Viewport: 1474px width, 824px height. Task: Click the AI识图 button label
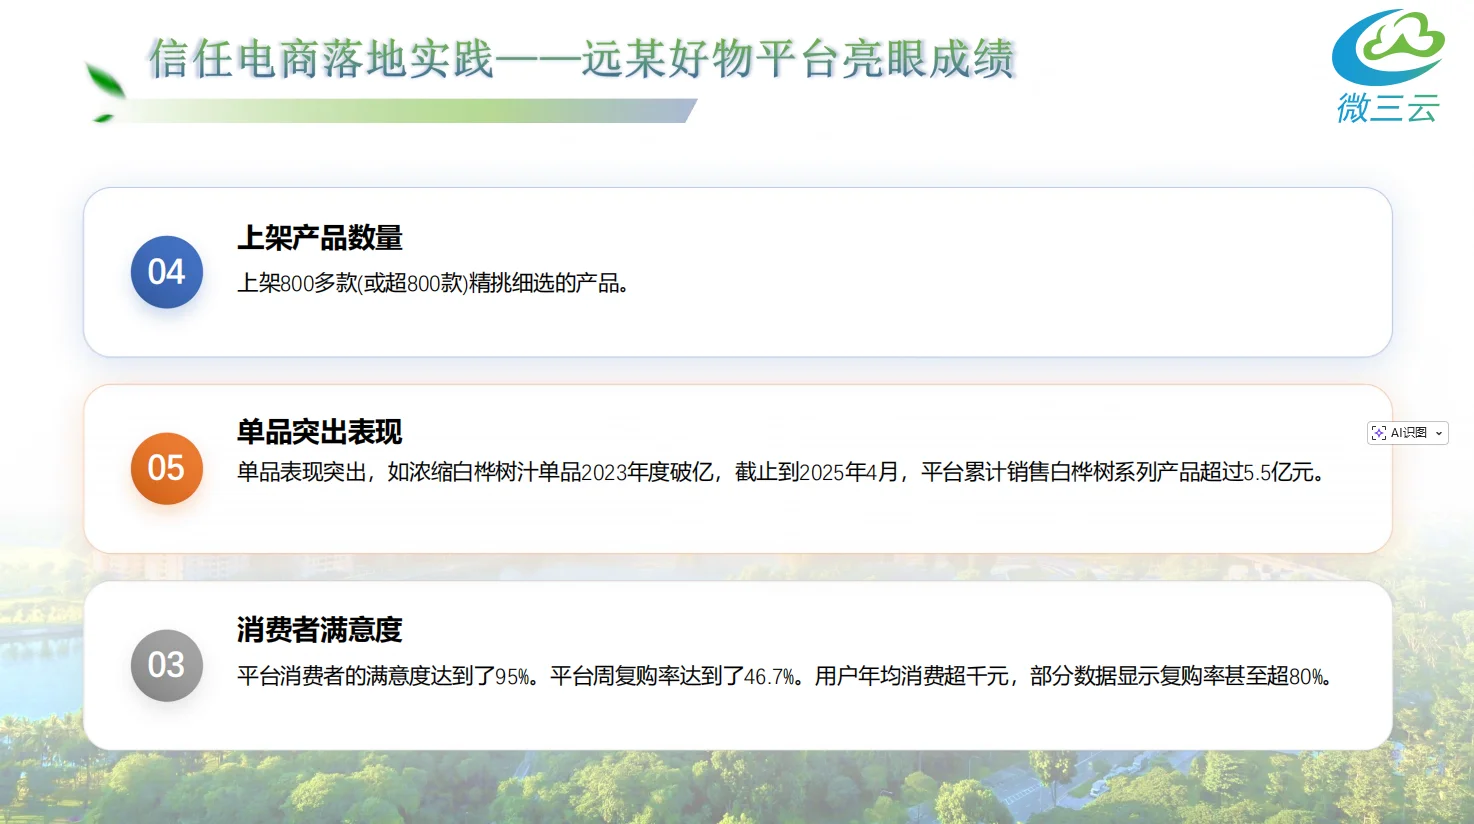(1409, 433)
